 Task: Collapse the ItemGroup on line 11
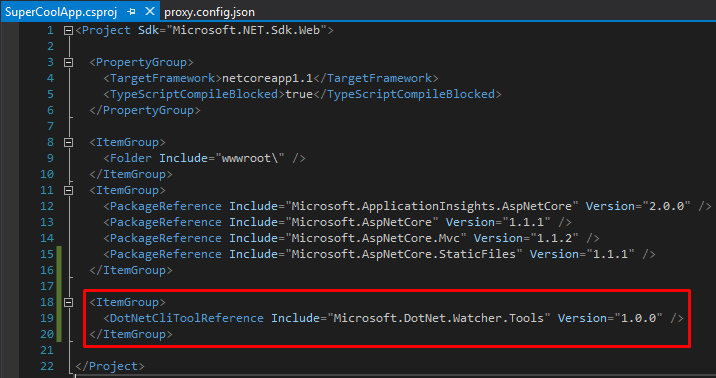click(x=68, y=190)
